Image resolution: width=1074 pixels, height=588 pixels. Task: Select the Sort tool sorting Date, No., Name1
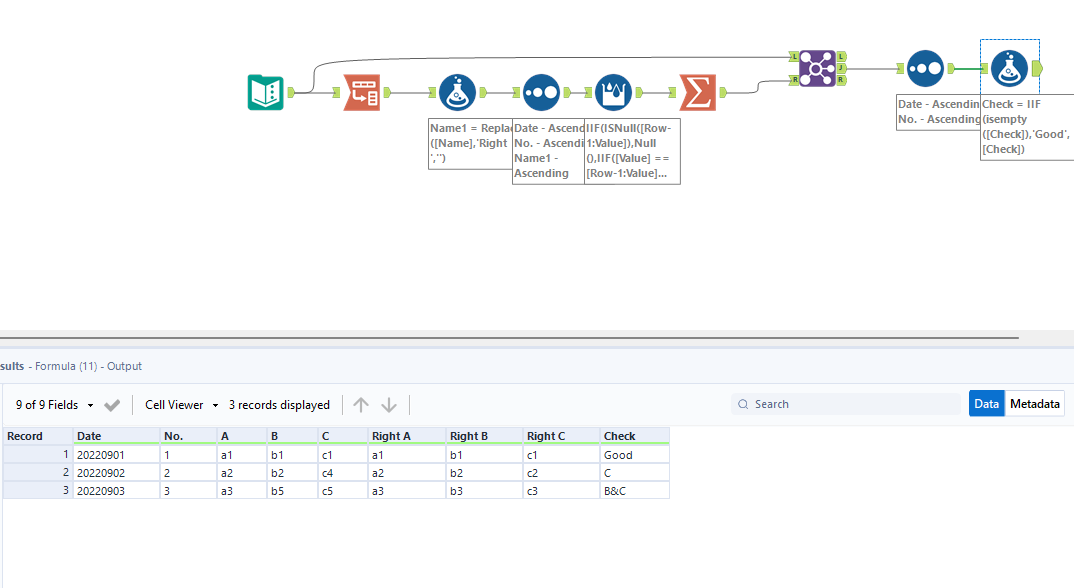pos(541,92)
